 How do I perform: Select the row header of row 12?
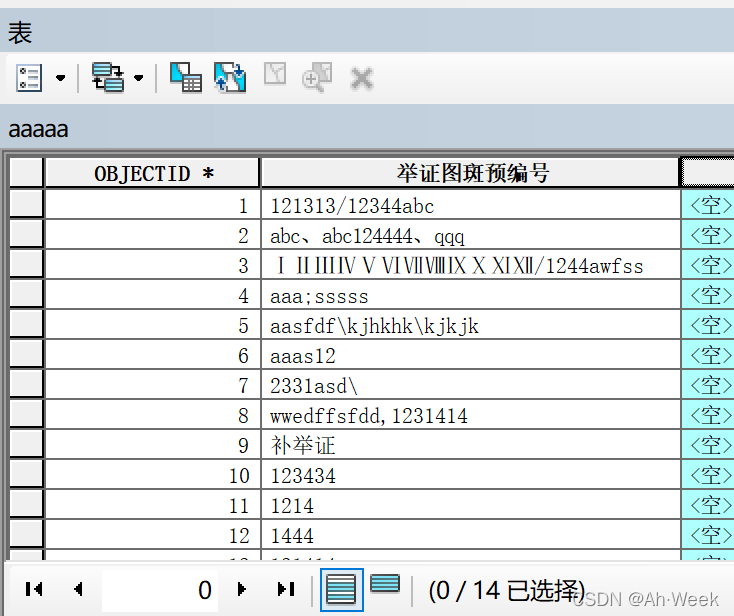pos(26,533)
